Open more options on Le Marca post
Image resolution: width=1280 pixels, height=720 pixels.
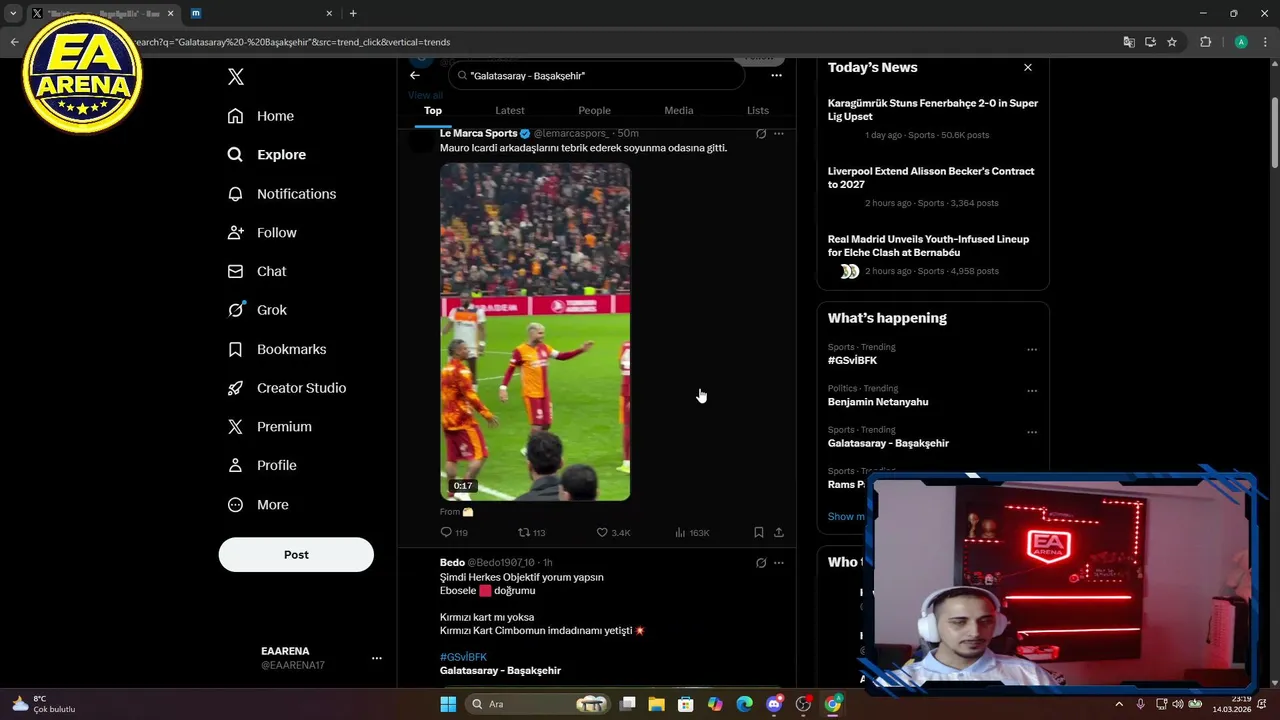tap(779, 133)
